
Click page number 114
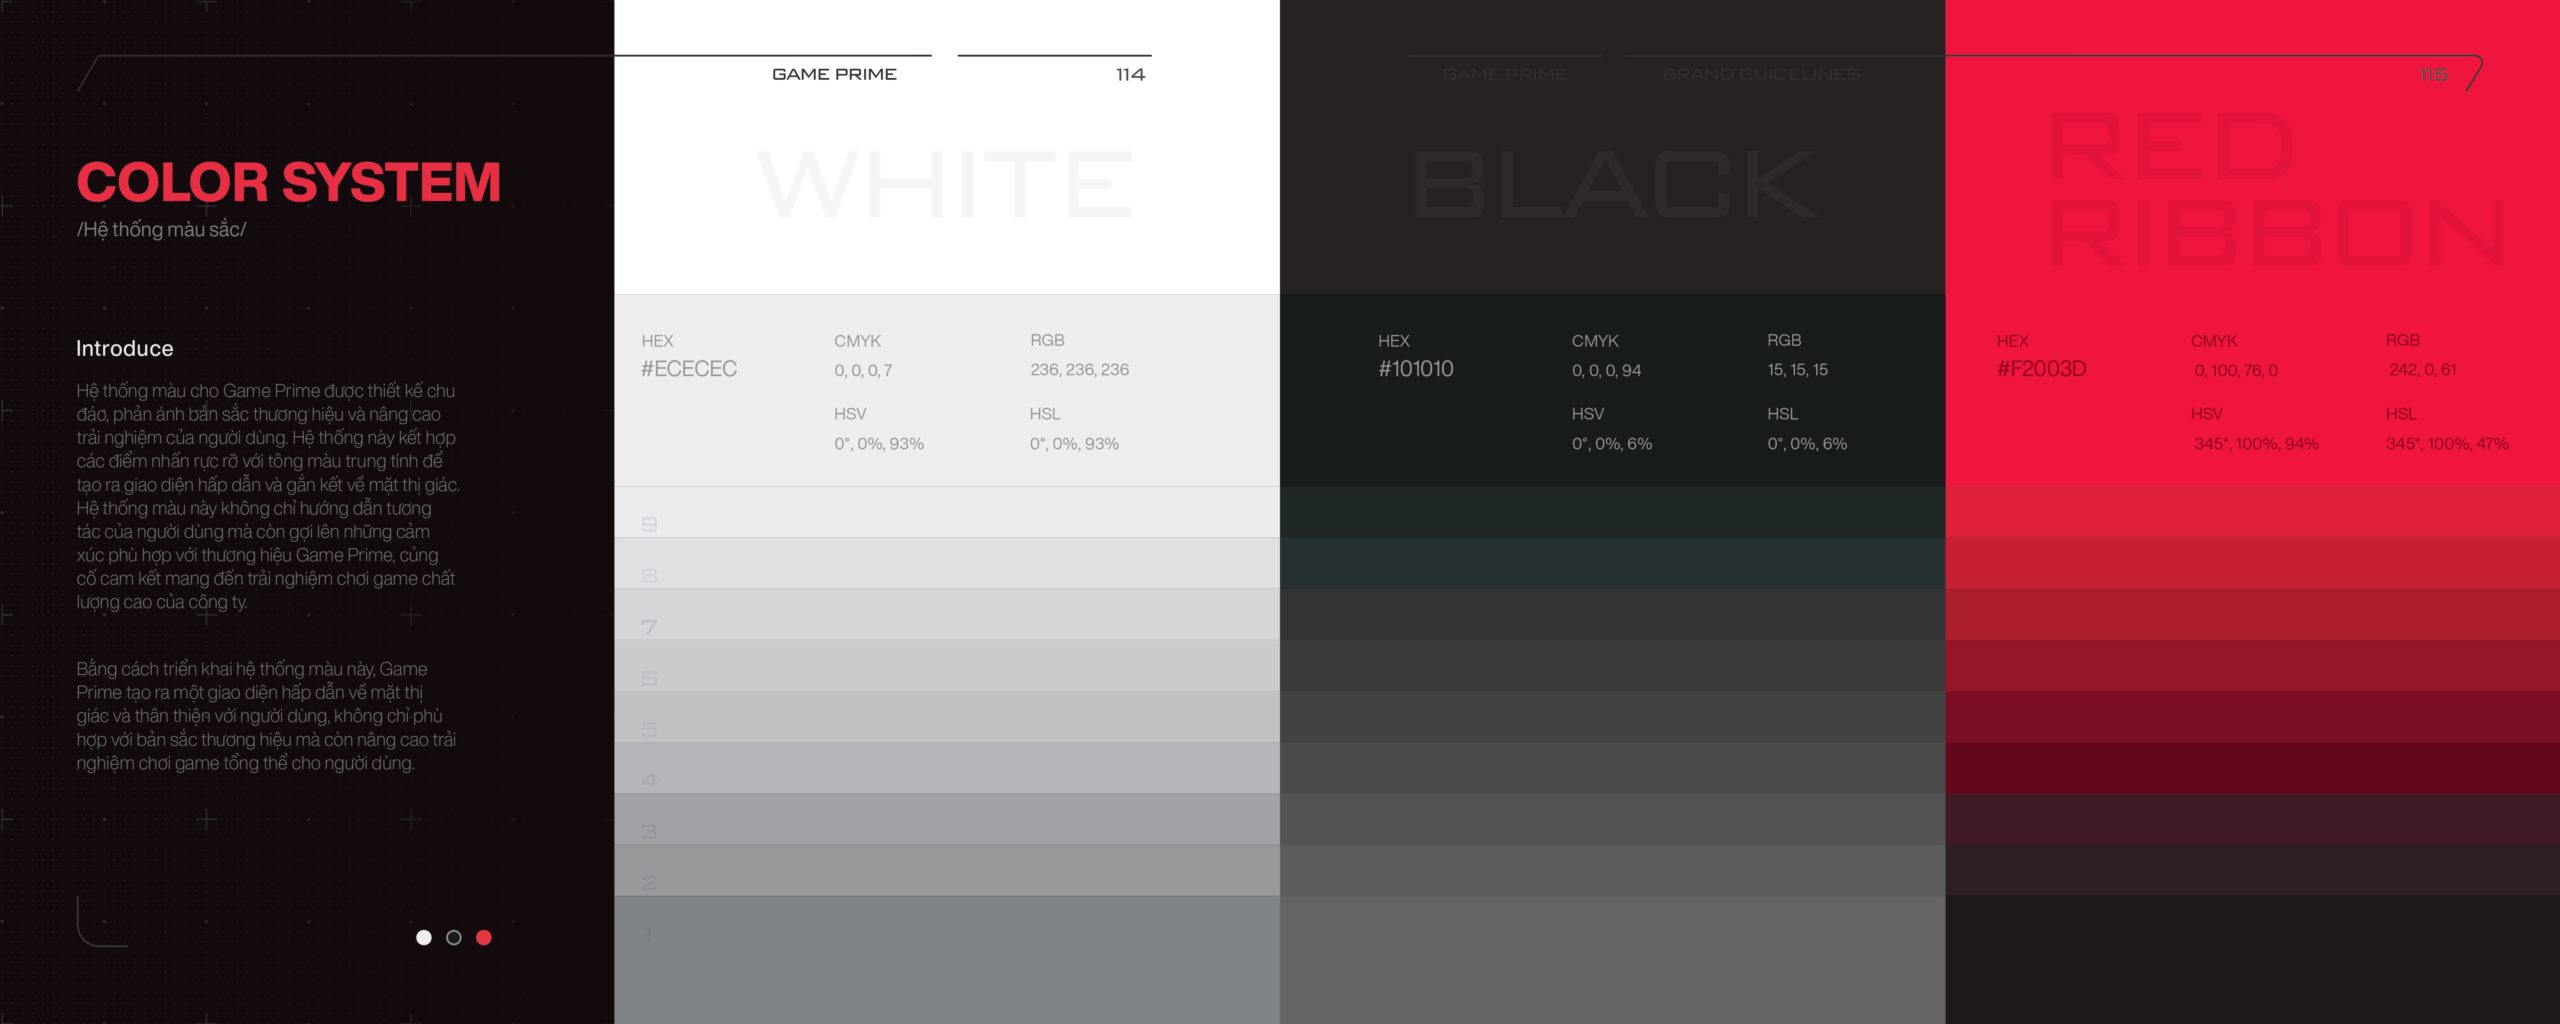click(x=1130, y=74)
